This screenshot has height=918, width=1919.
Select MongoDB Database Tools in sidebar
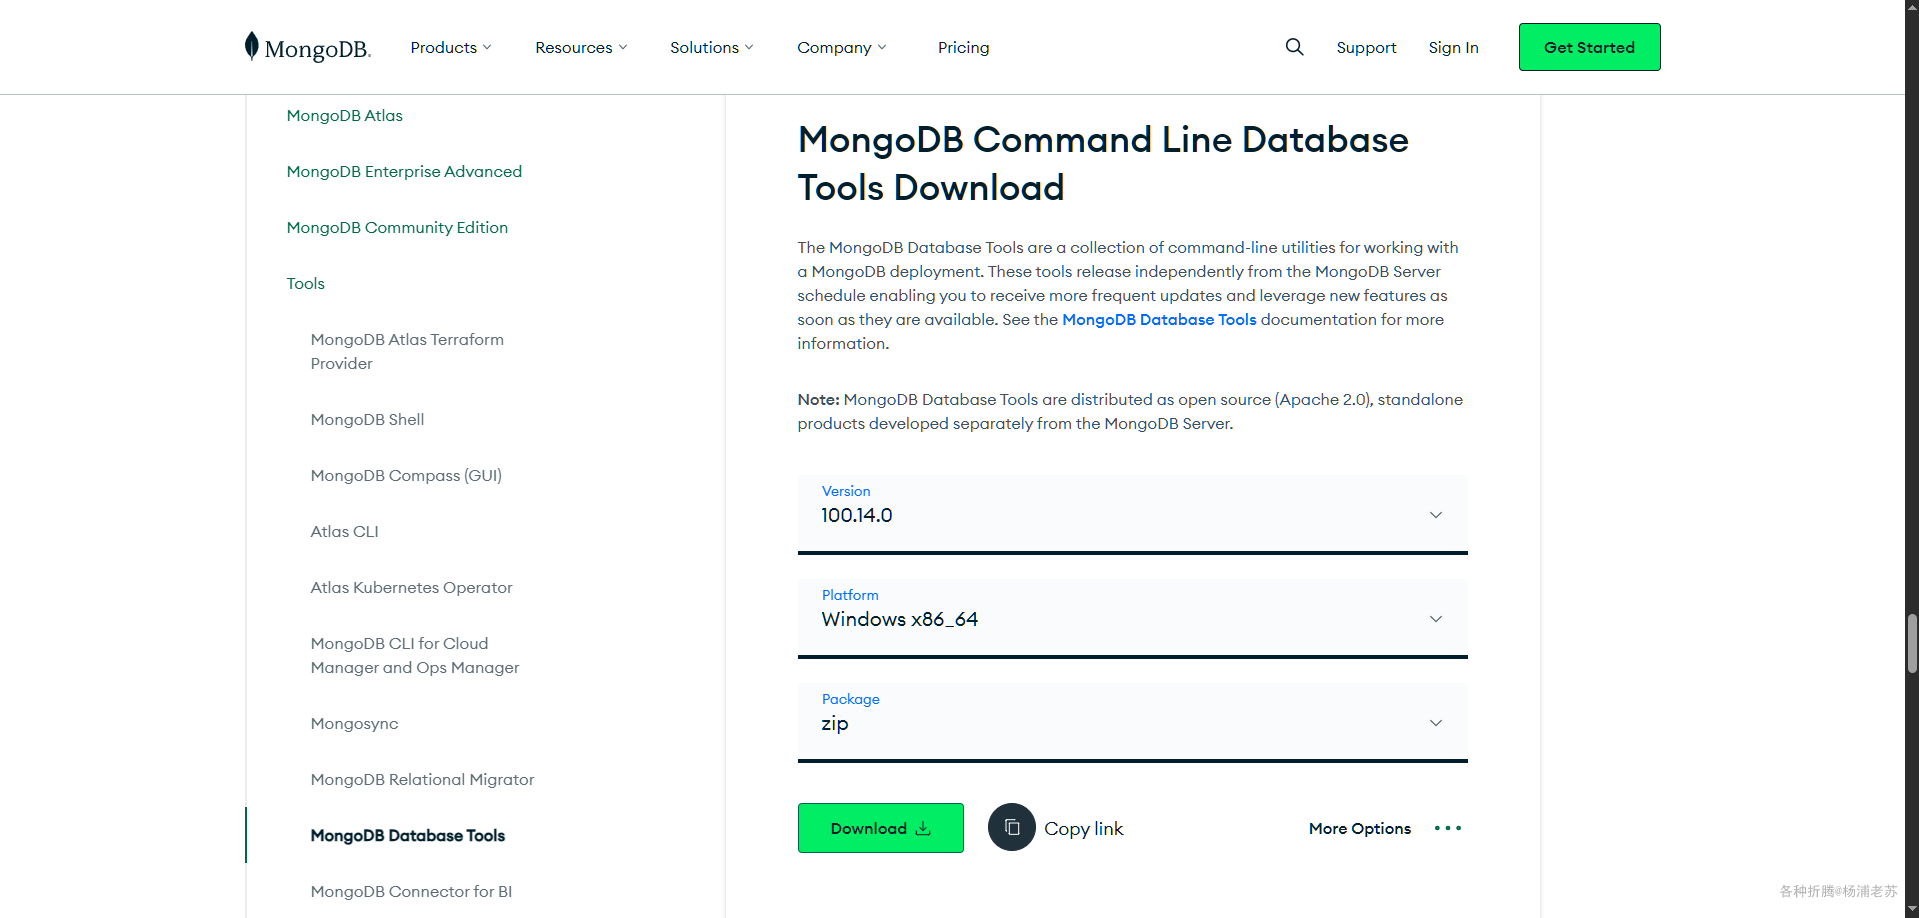(407, 835)
